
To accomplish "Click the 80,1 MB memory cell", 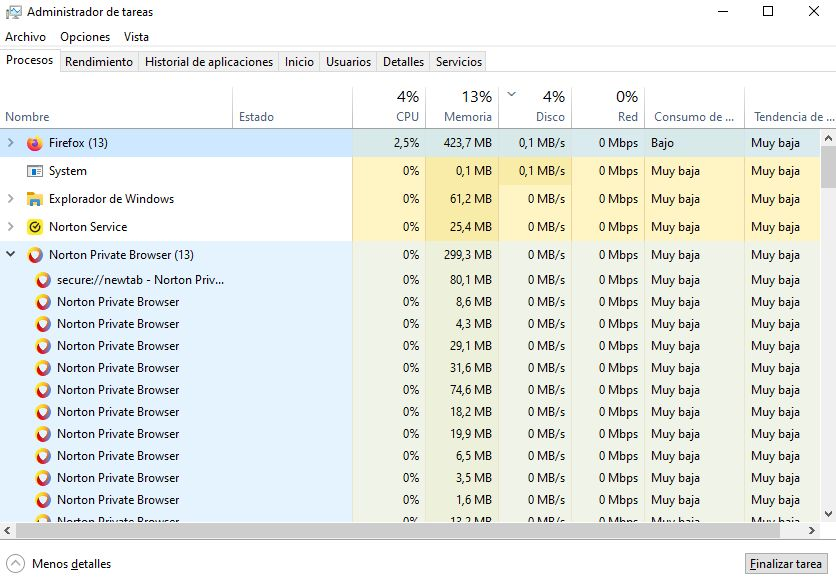I will click(x=471, y=280).
